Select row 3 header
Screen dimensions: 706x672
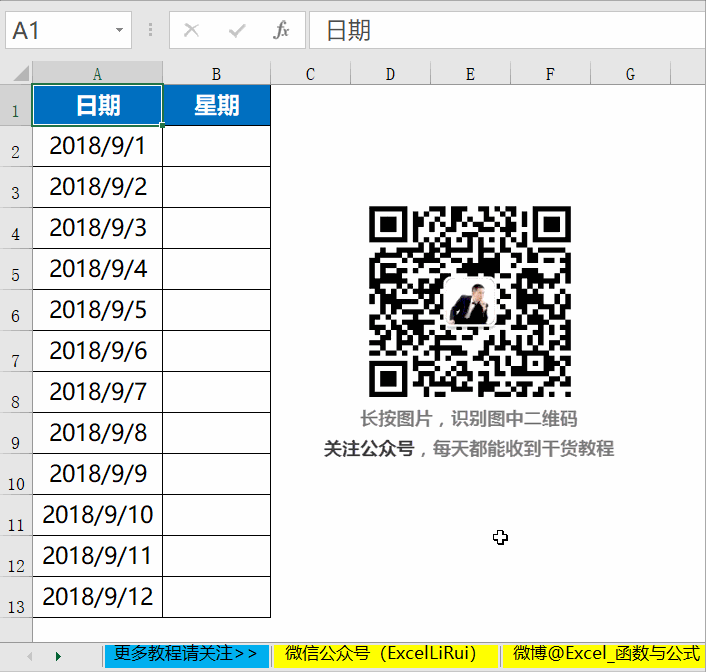tap(16, 187)
